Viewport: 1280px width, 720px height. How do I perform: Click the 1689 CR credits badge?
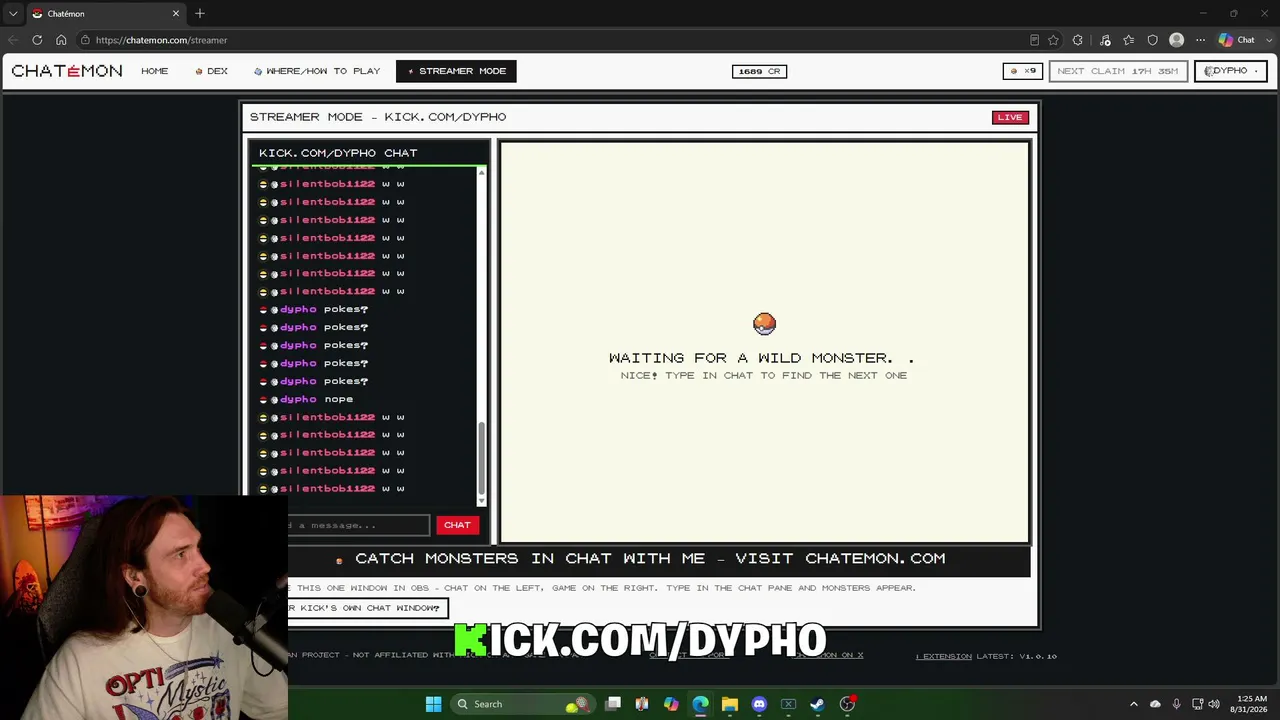759,71
